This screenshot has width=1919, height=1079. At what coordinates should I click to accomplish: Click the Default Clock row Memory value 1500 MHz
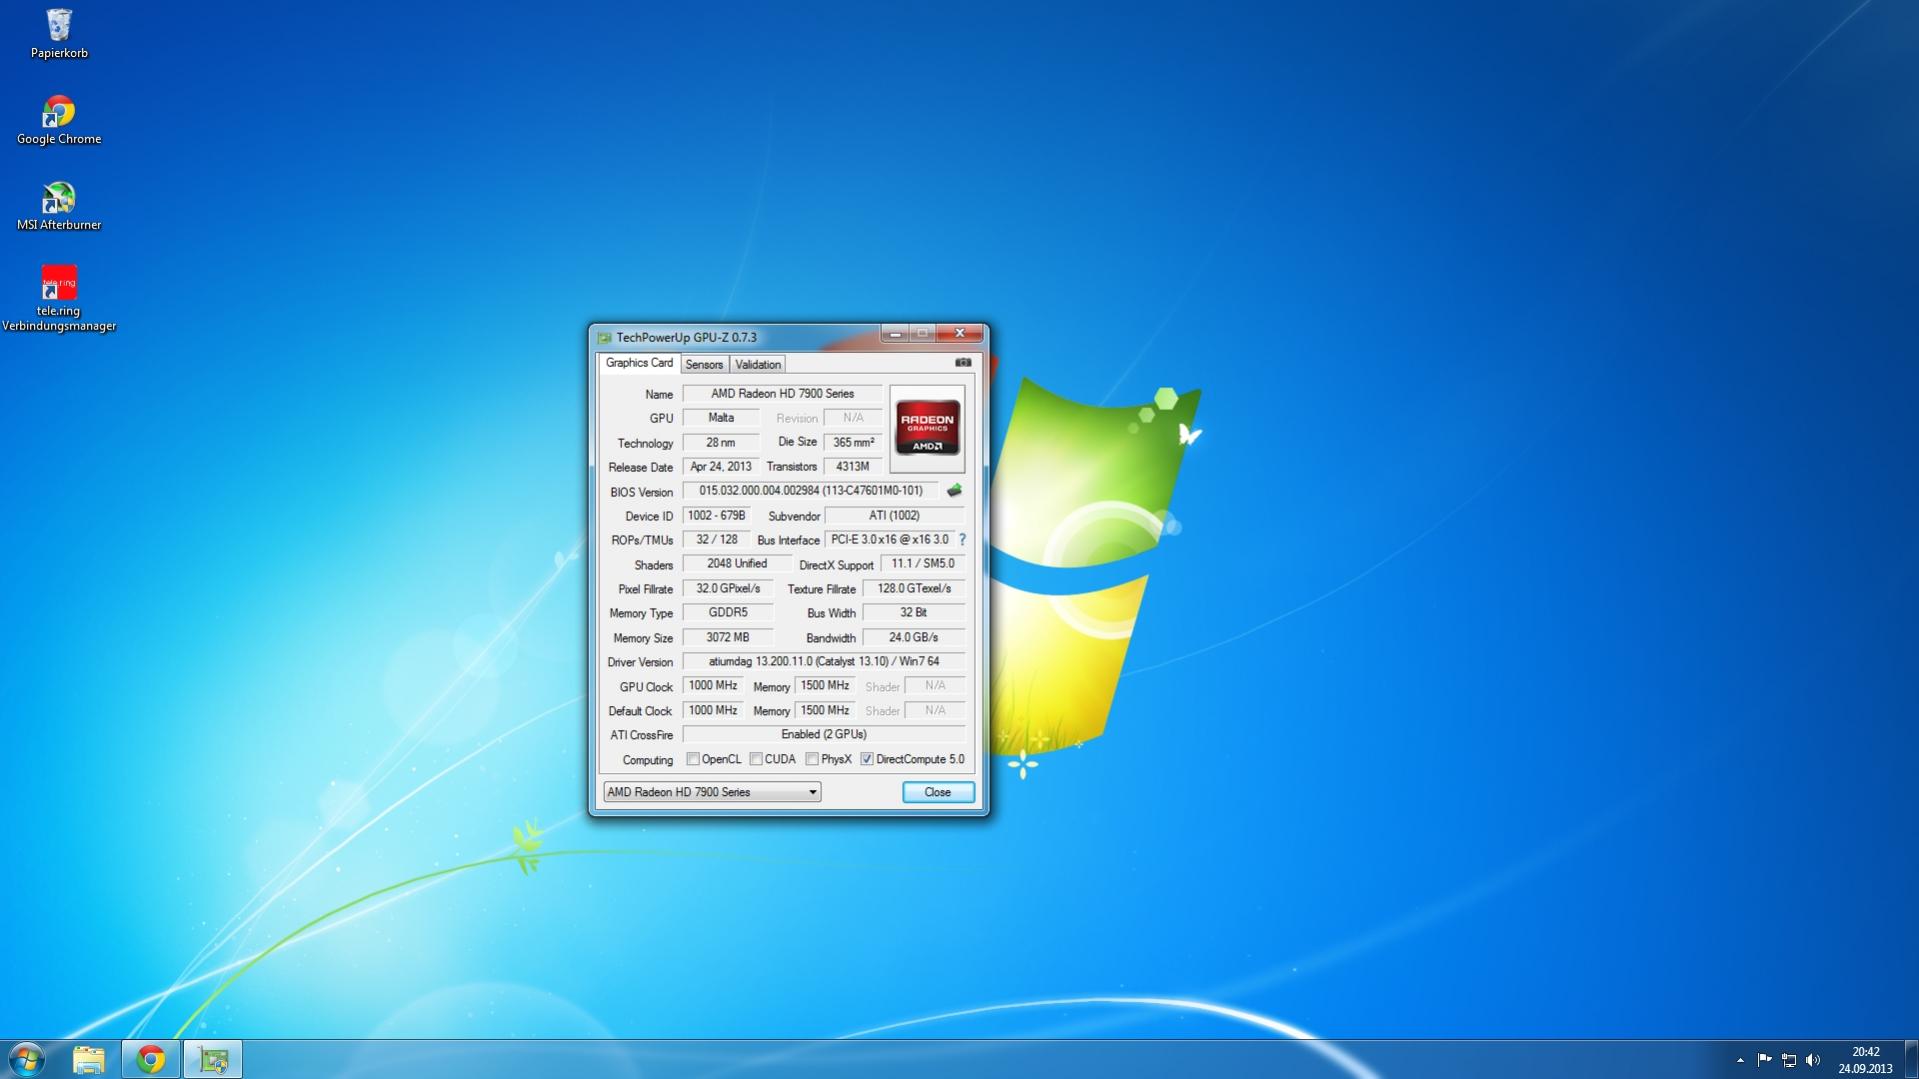[x=825, y=711]
